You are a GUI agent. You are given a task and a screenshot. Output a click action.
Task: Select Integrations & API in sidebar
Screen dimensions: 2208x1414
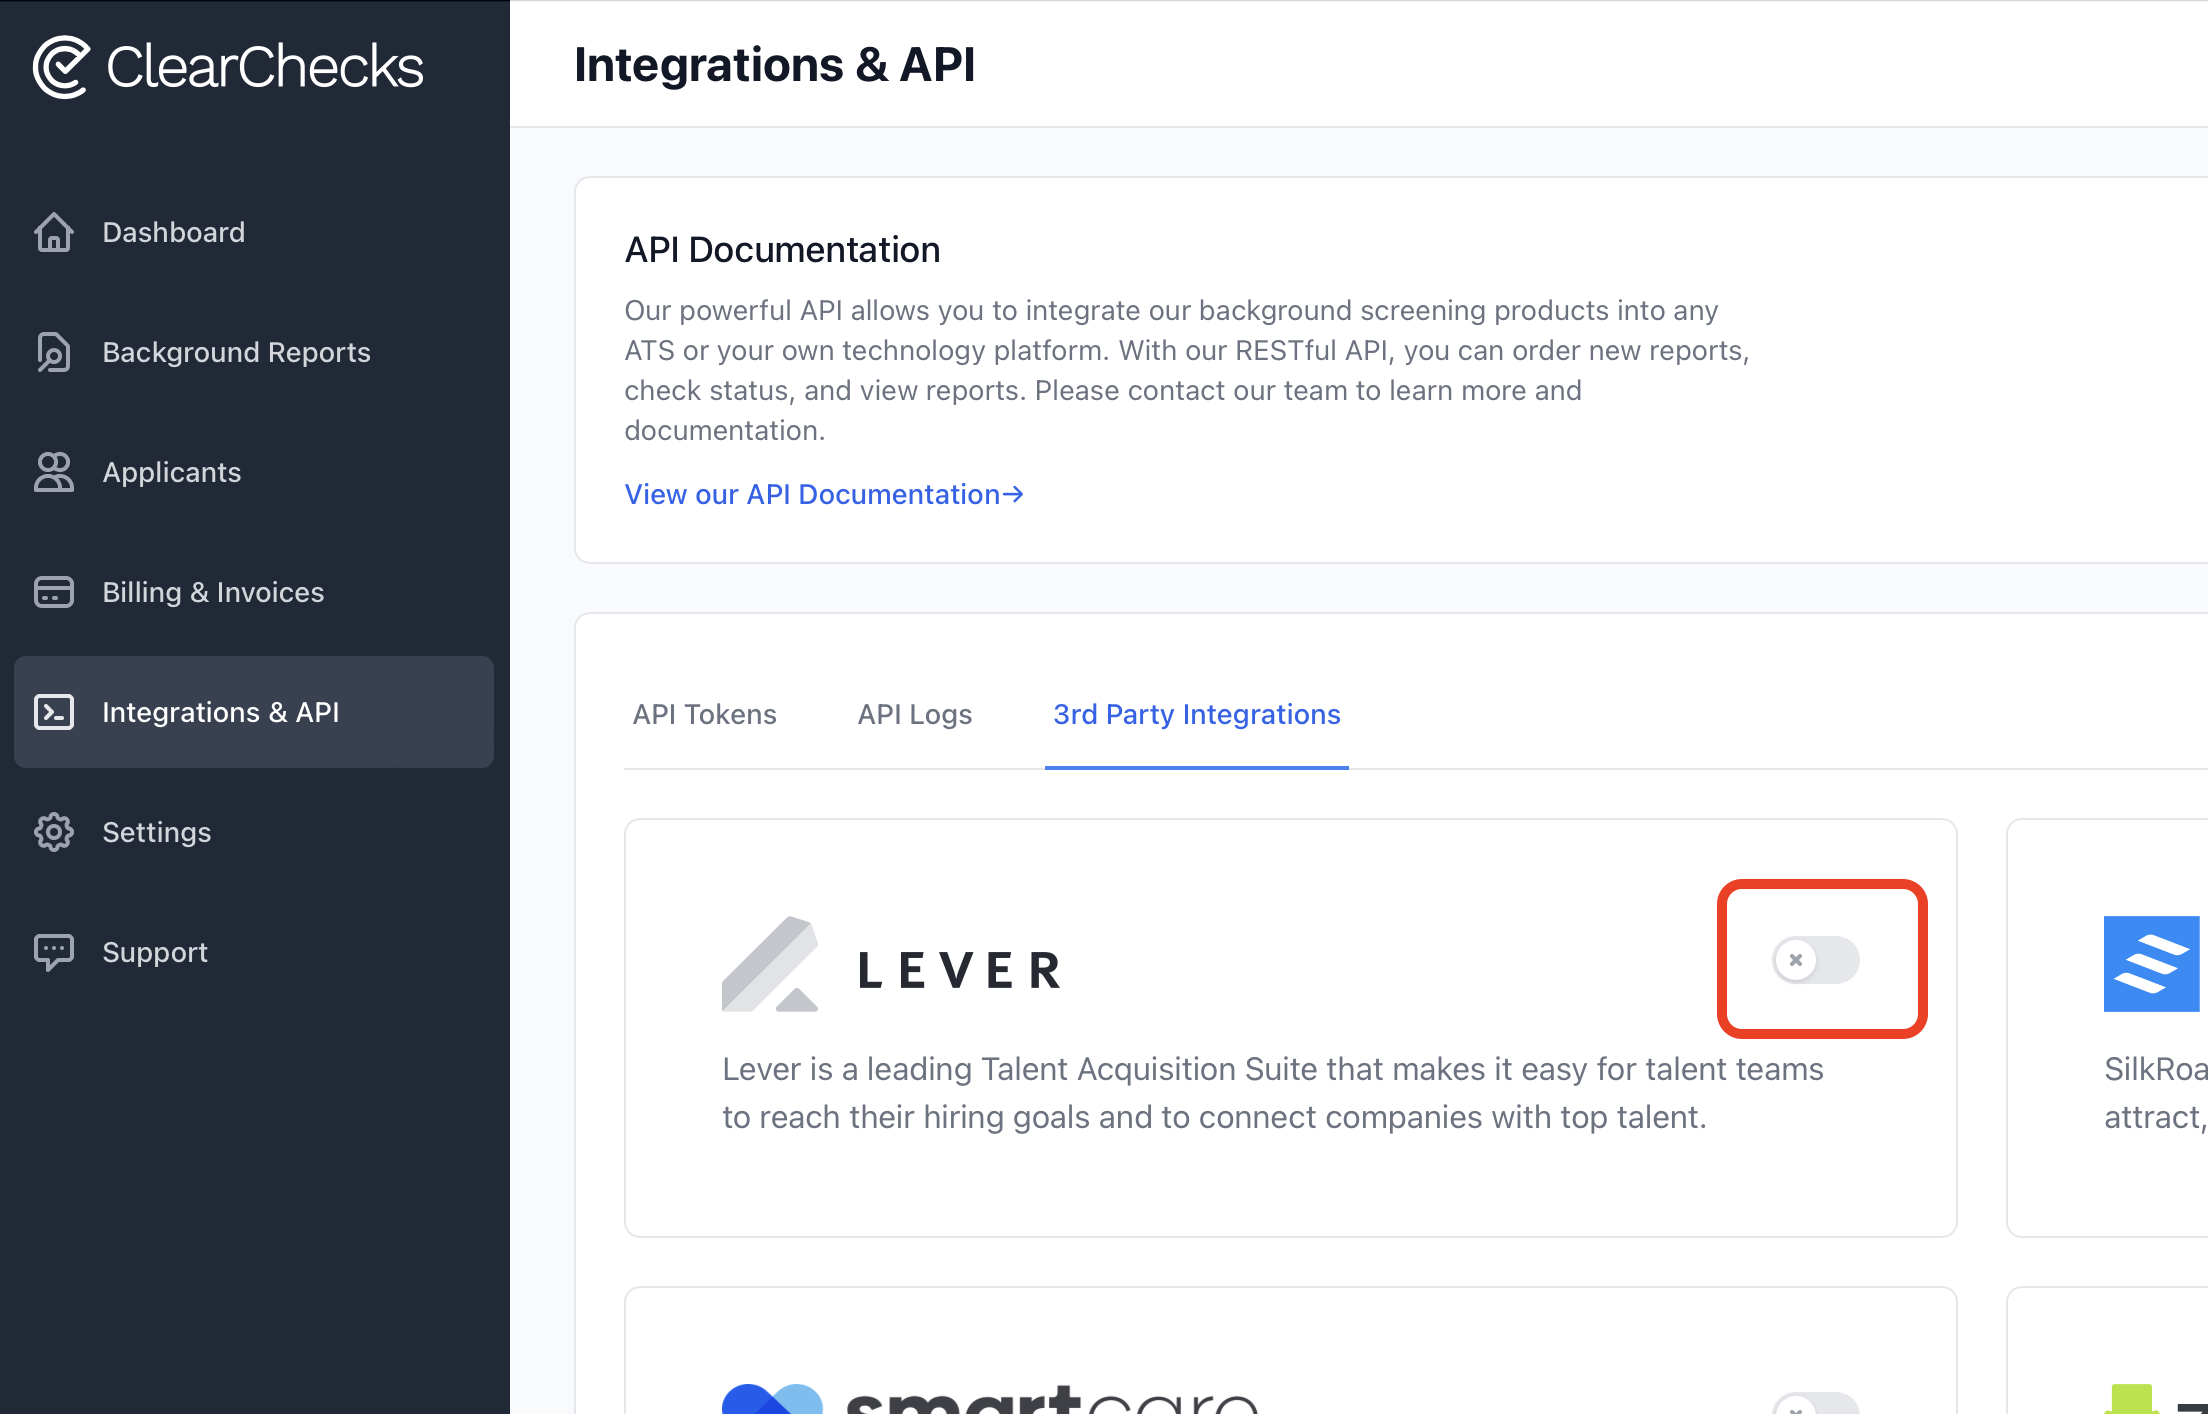click(254, 712)
